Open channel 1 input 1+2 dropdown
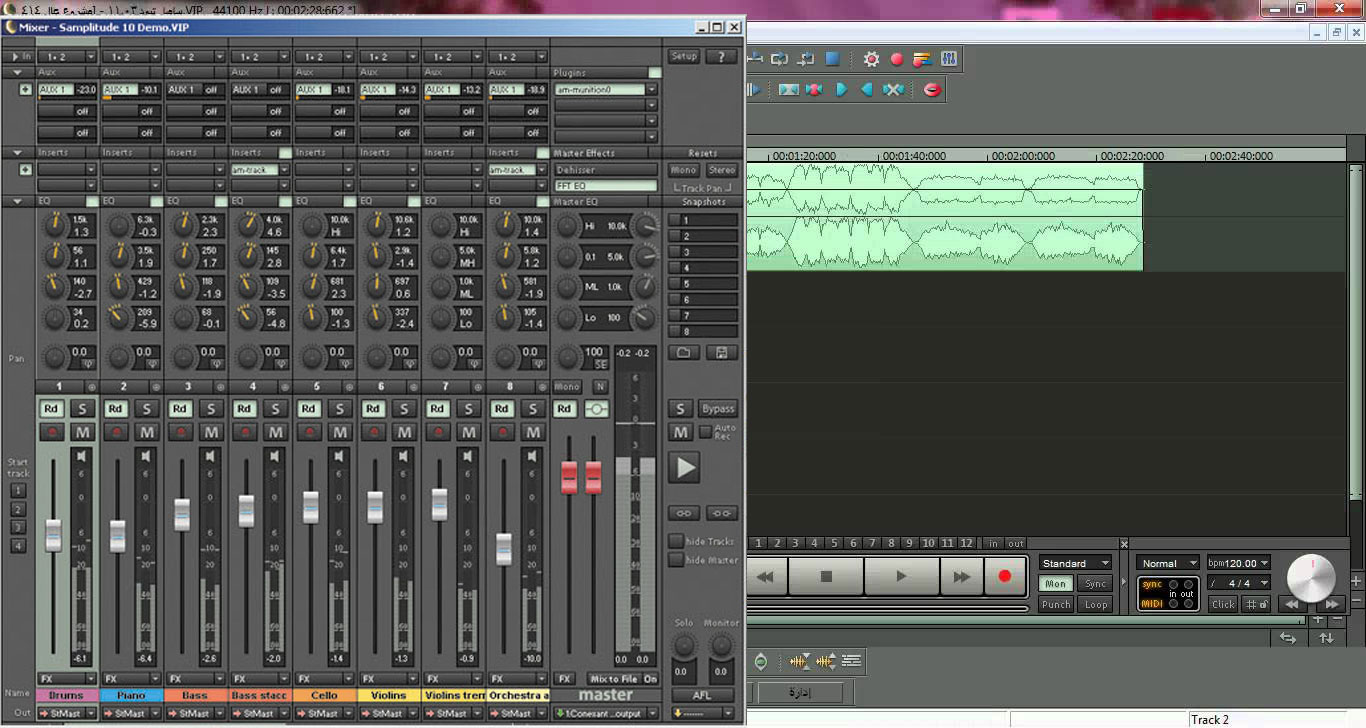This screenshot has height=728, width=1366. [91, 57]
